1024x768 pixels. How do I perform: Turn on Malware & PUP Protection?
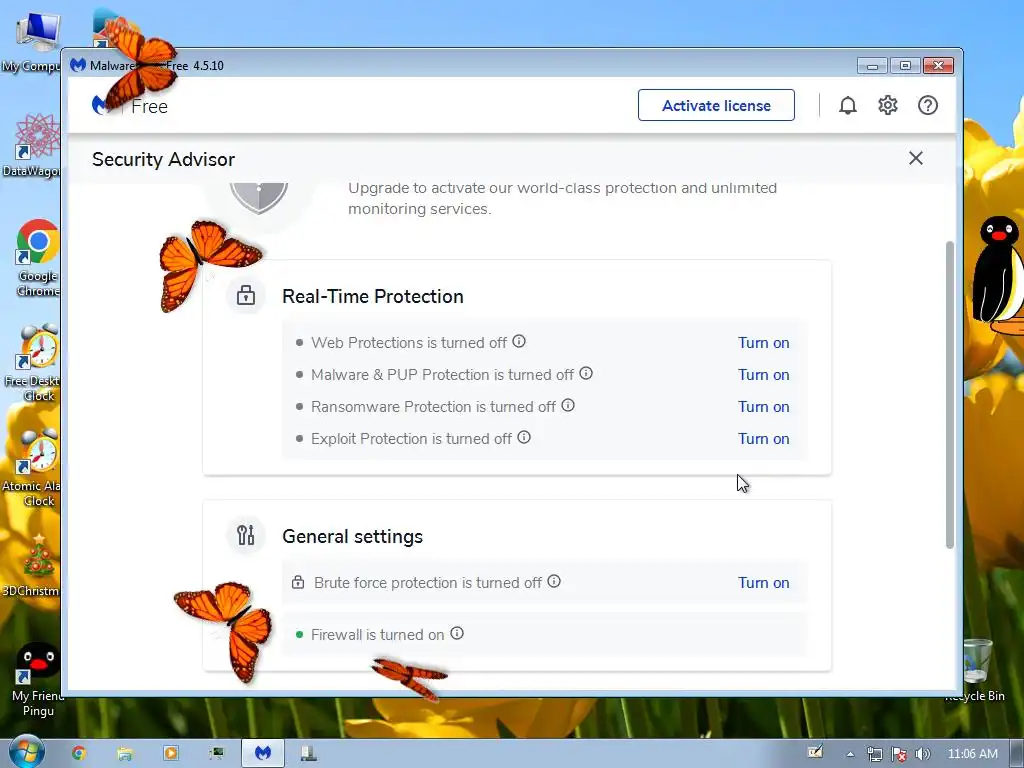(763, 375)
